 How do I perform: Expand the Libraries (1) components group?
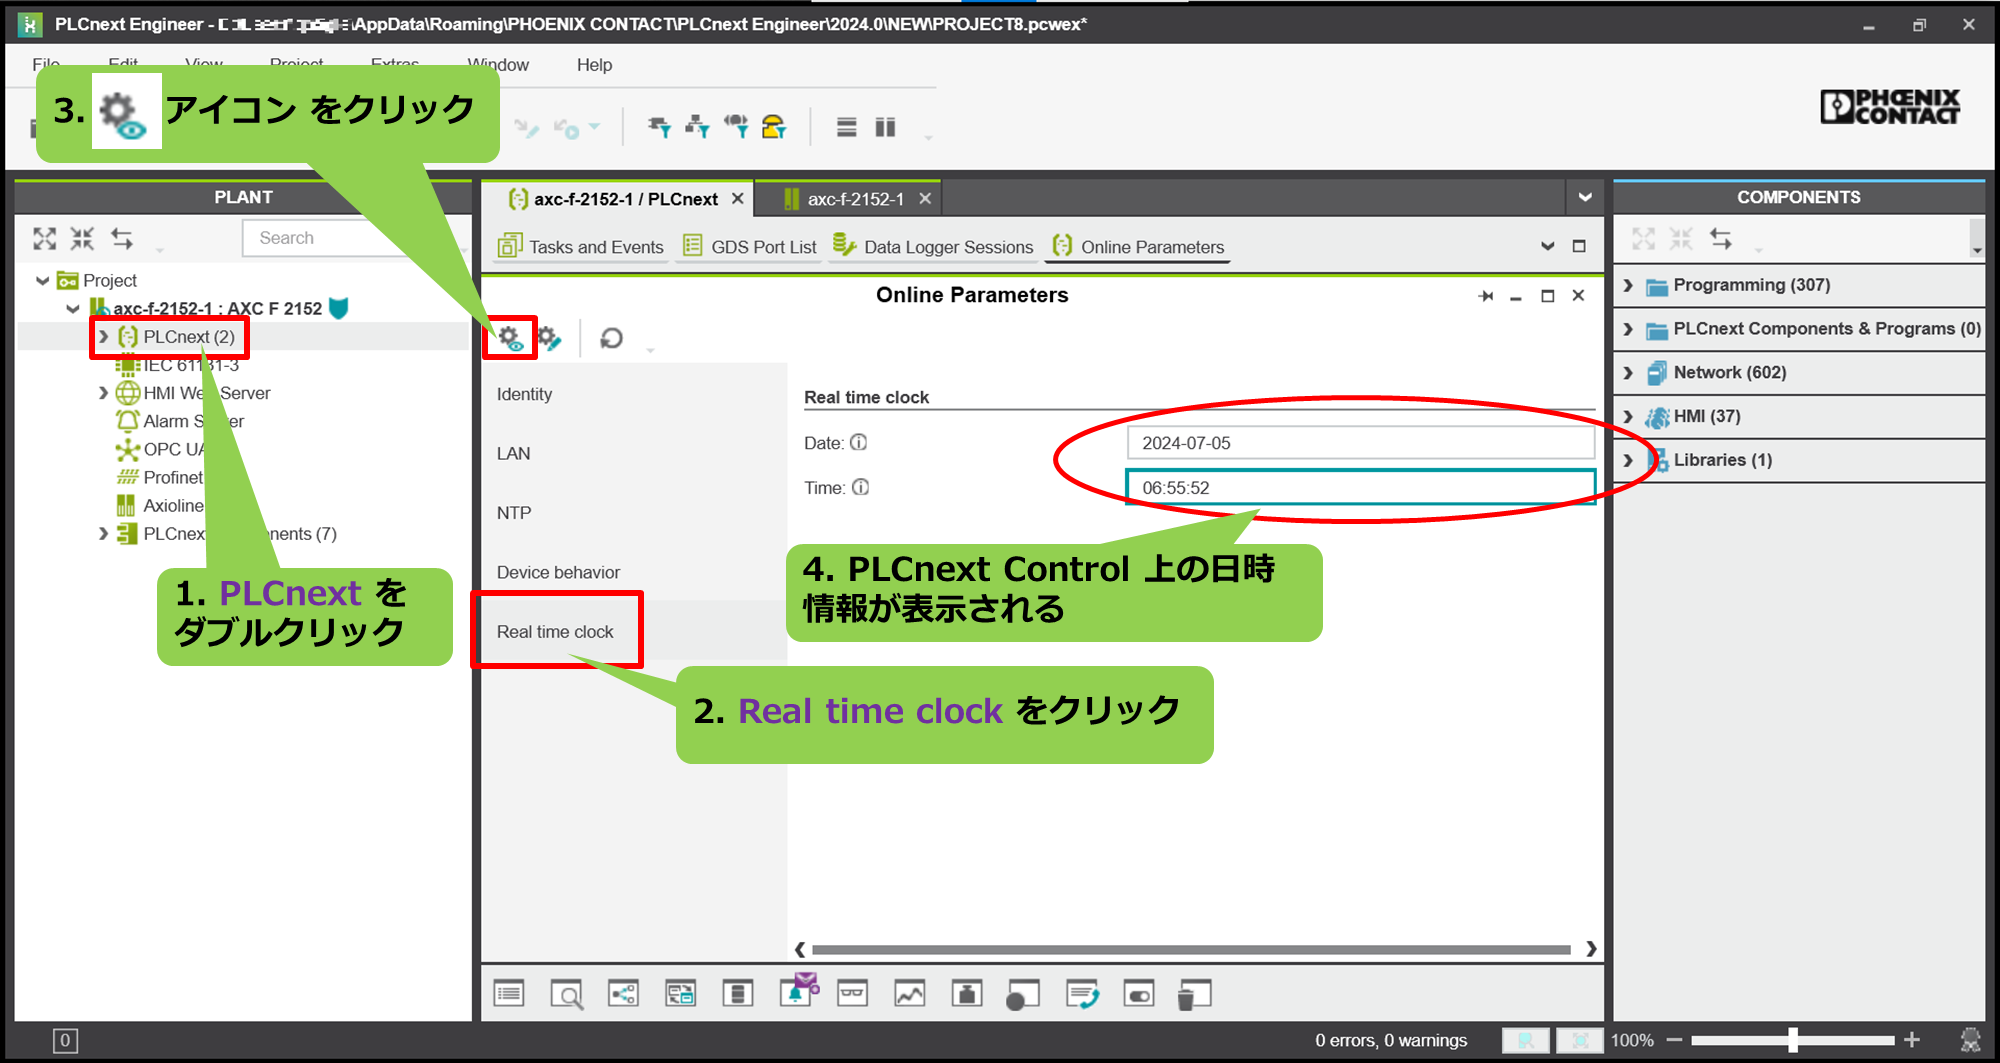[1628, 460]
